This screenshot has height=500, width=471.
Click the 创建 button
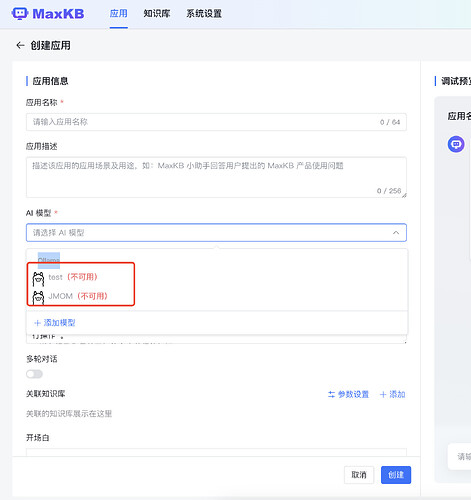tap(396, 475)
